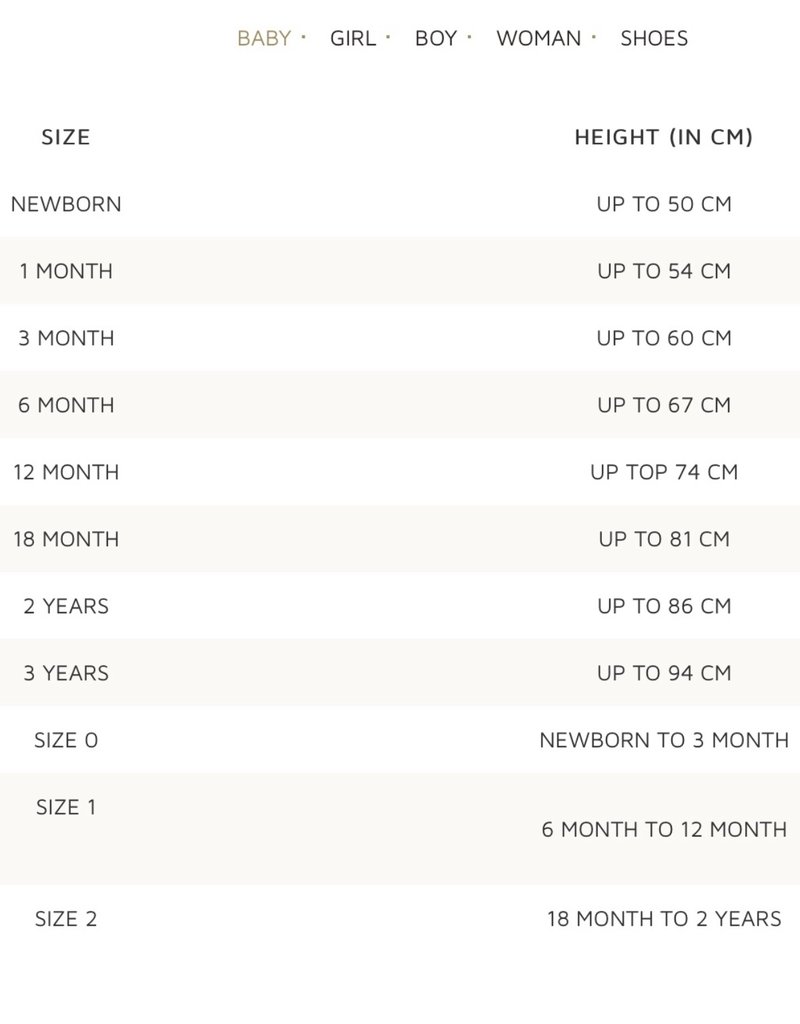
Task: Click the SIZE column header
Action: (x=66, y=137)
